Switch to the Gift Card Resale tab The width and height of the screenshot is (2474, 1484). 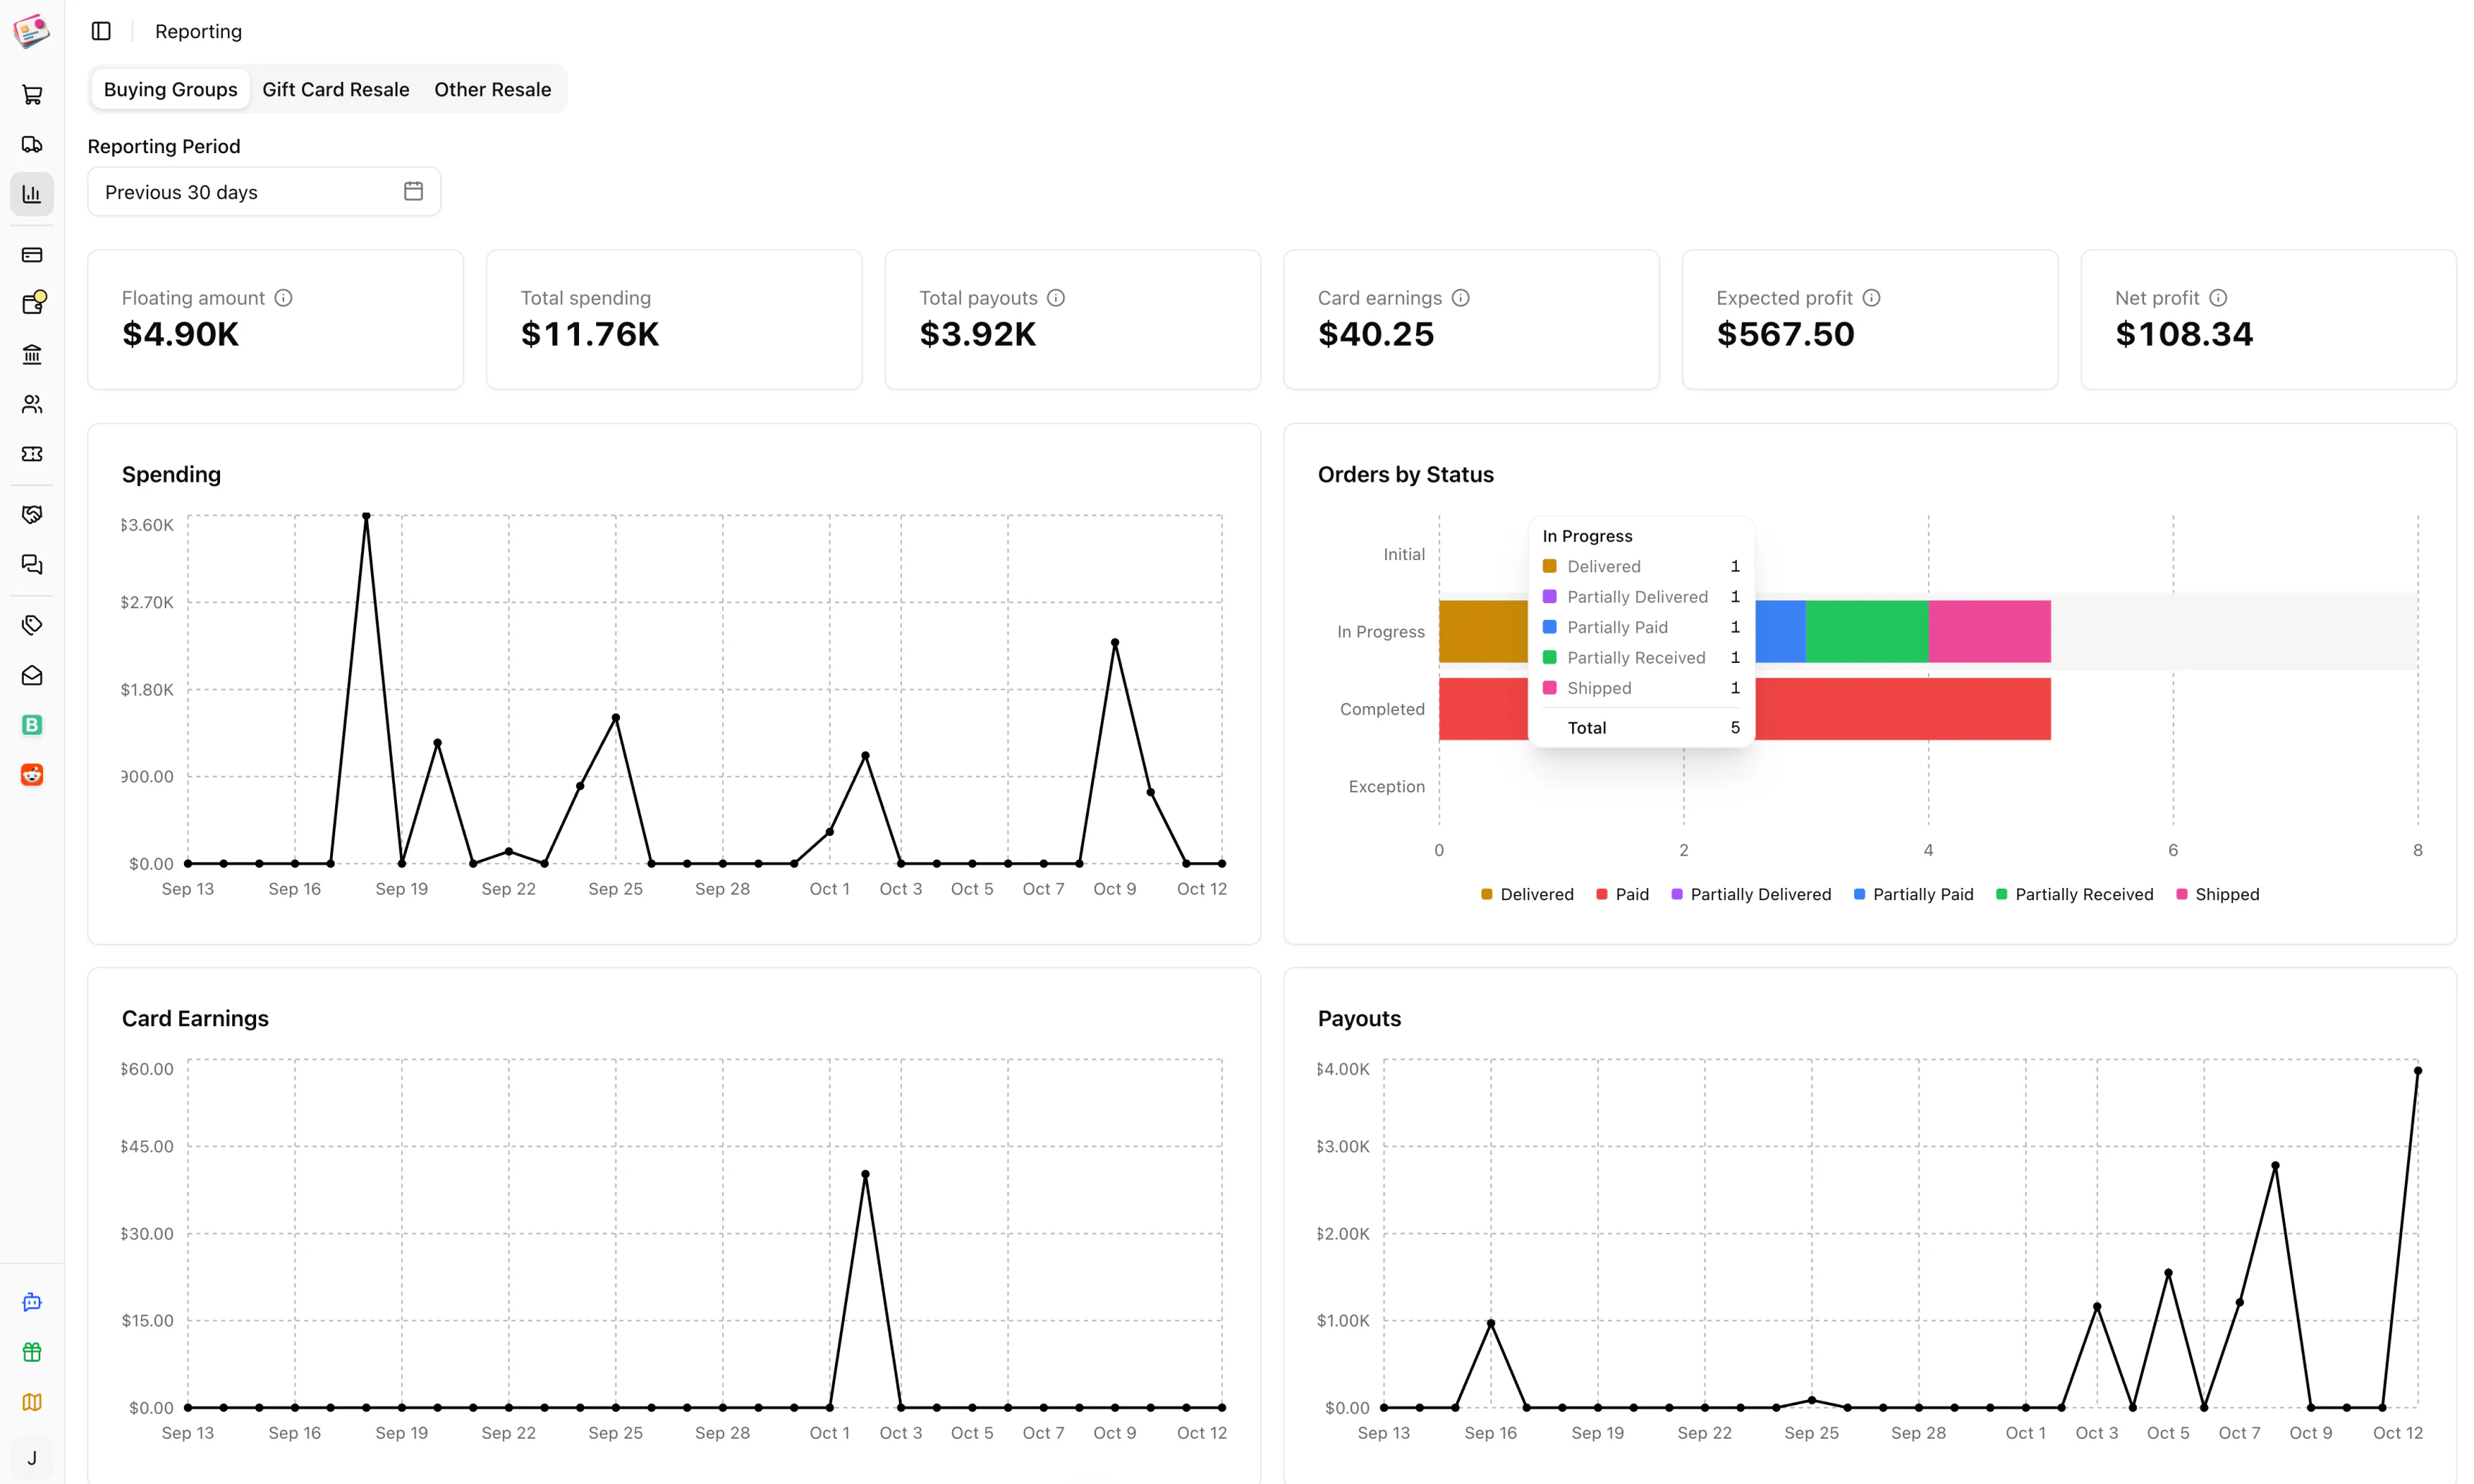tap(336, 89)
